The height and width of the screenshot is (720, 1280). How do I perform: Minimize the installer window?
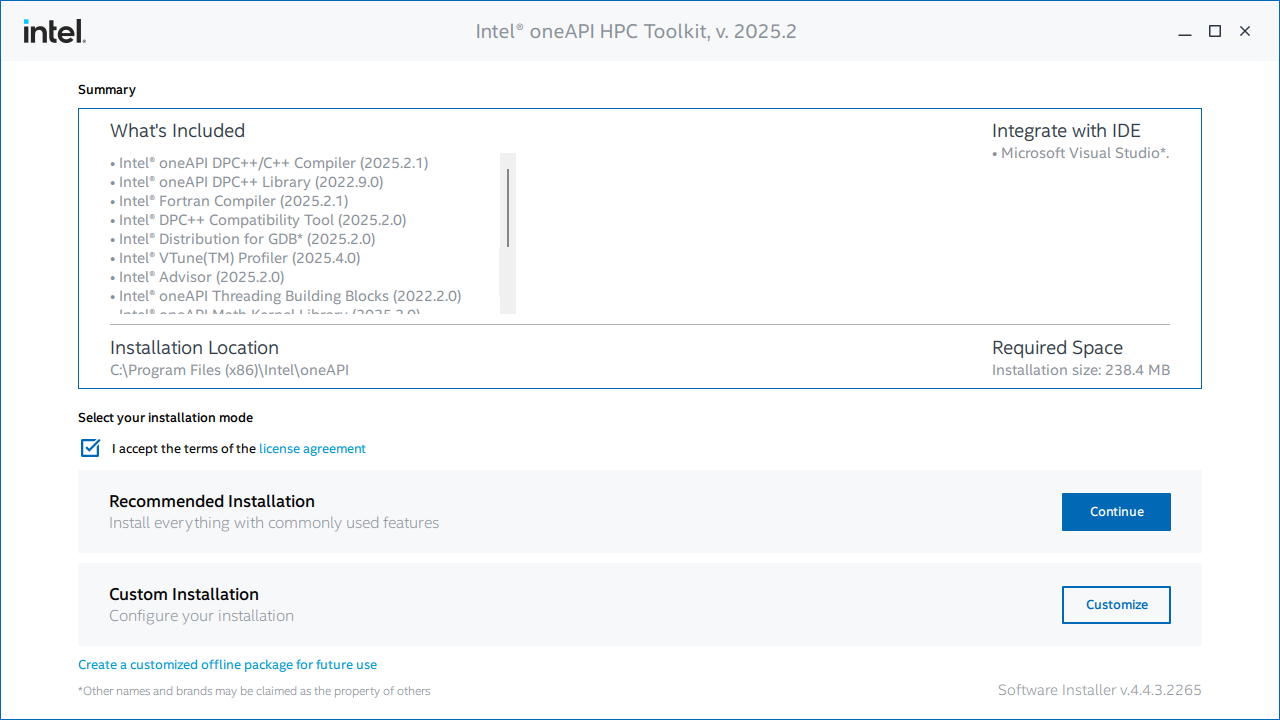[1185, 32]
